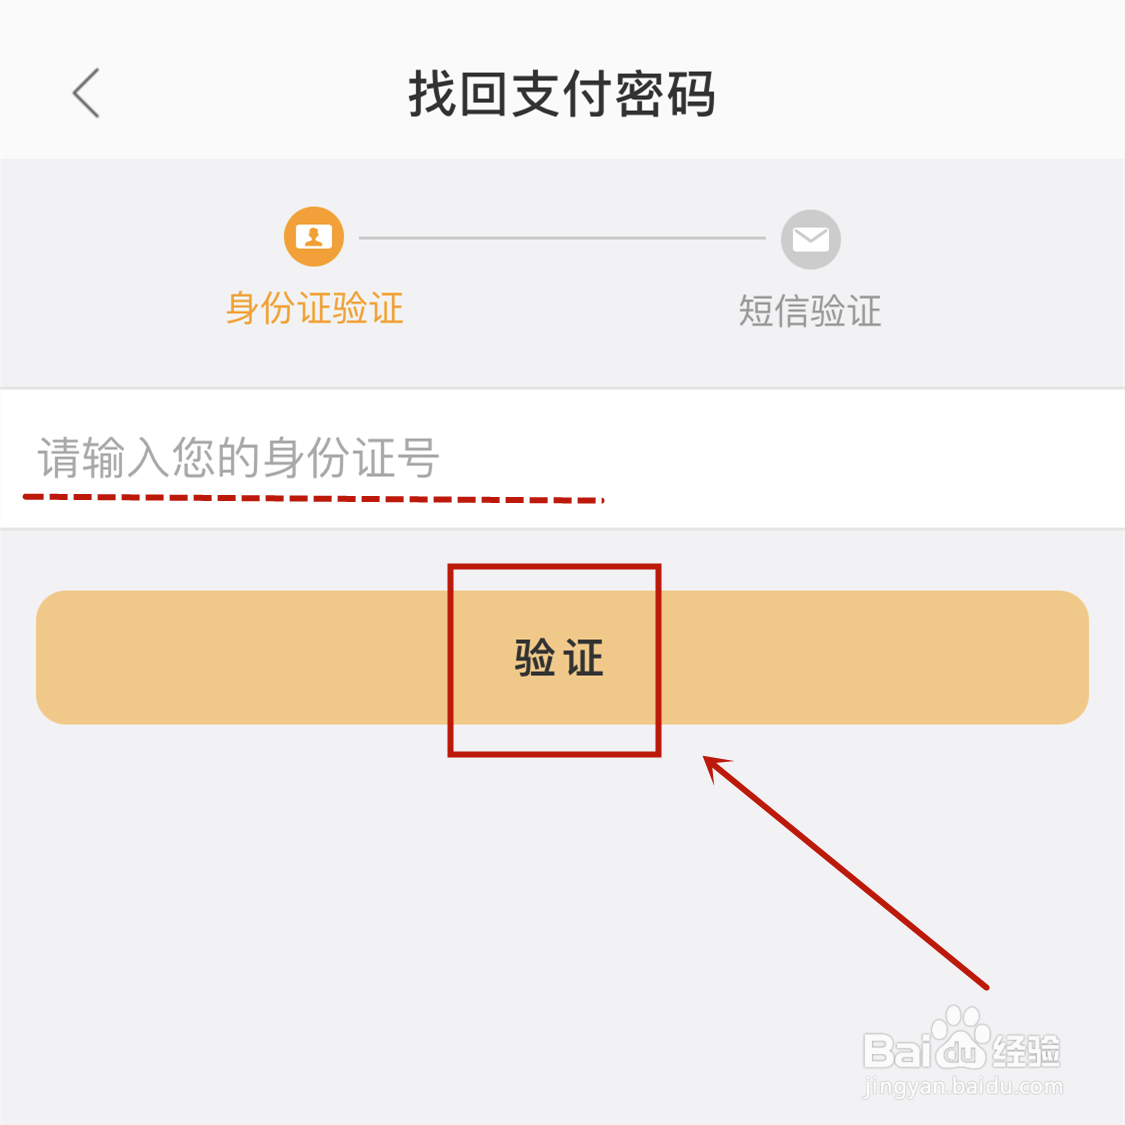The image size is (1125, 1125).
Task: Click the 身份证验证 step label
Action: (x=314, y=309)
